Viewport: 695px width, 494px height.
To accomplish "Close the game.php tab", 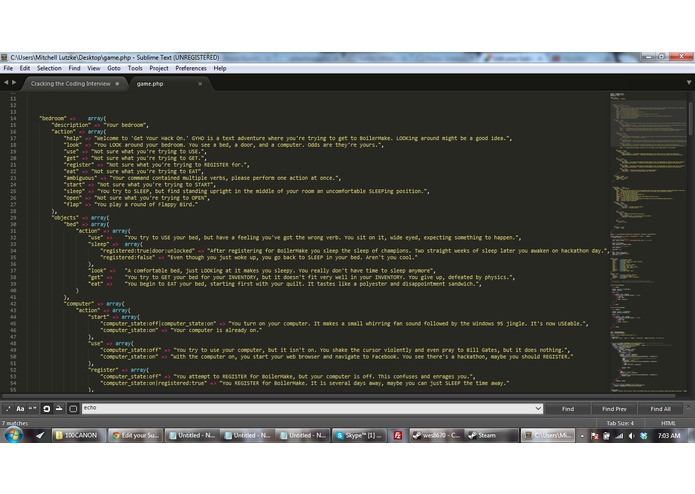I will [x=200, y=83].
